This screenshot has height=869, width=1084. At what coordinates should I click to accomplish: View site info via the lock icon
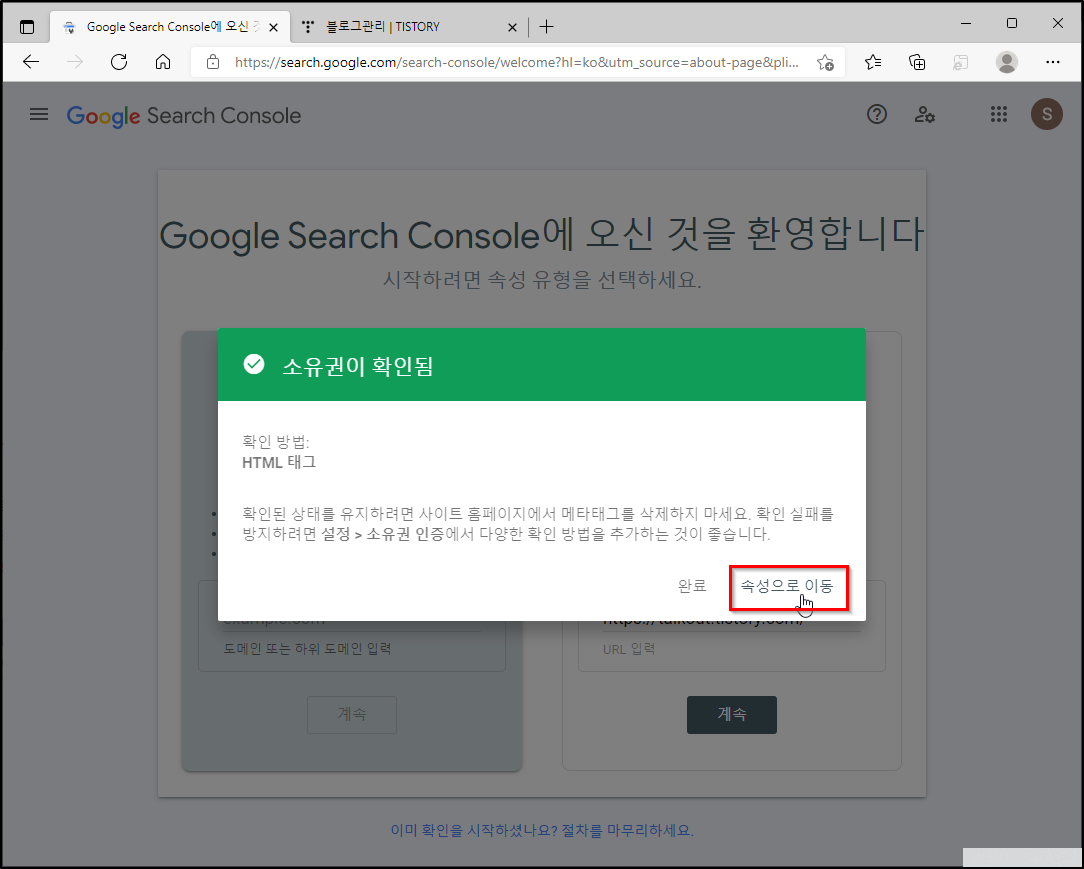pos(213,62)
